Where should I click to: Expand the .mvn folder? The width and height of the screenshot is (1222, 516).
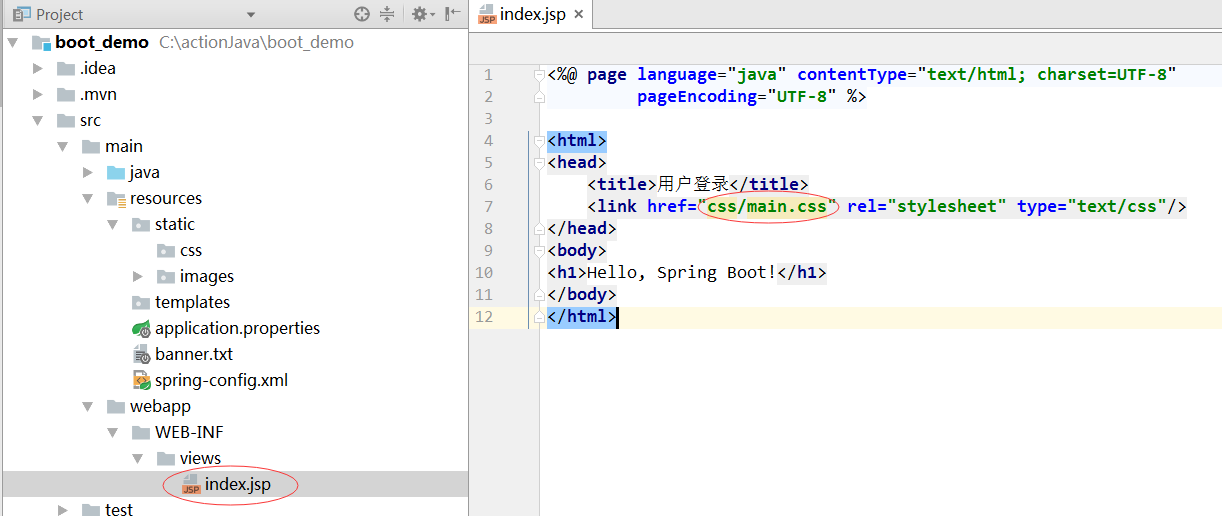(x=38, y=94)
